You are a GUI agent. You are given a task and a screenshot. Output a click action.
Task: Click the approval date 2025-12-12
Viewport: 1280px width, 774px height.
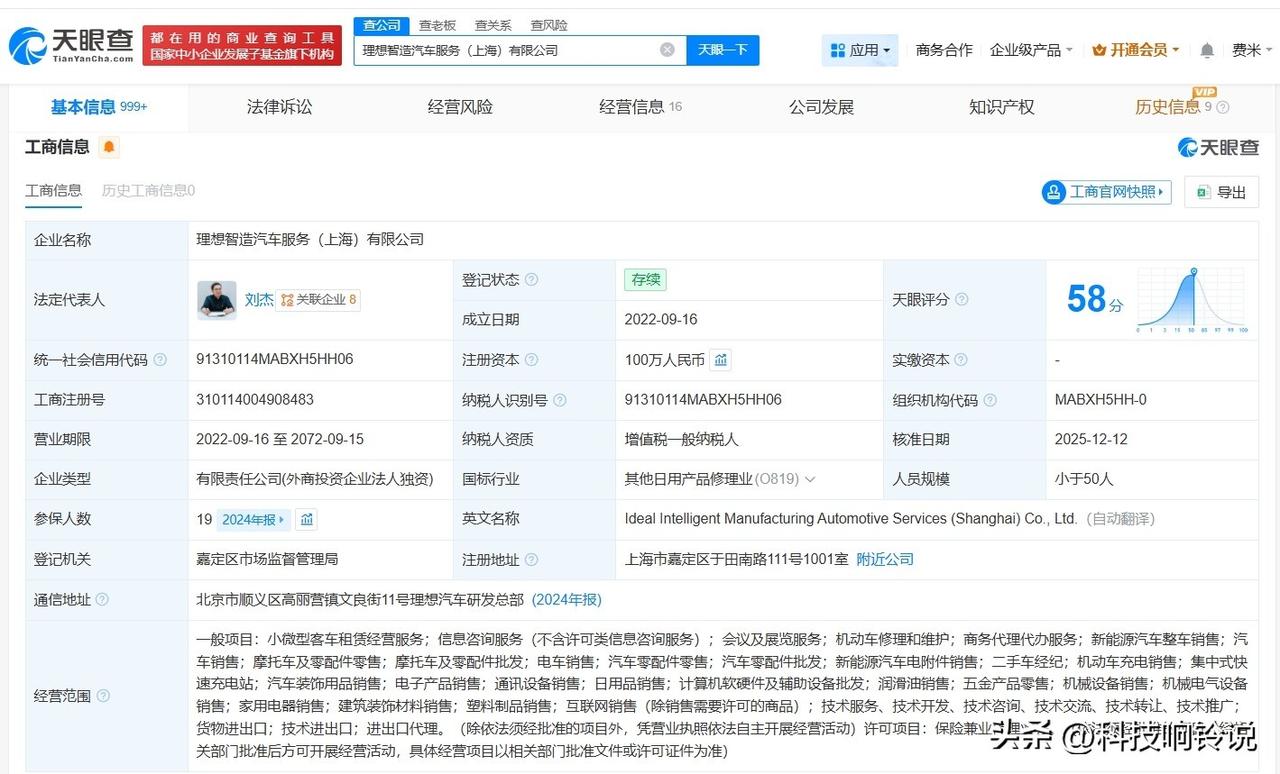point(1092,439)
